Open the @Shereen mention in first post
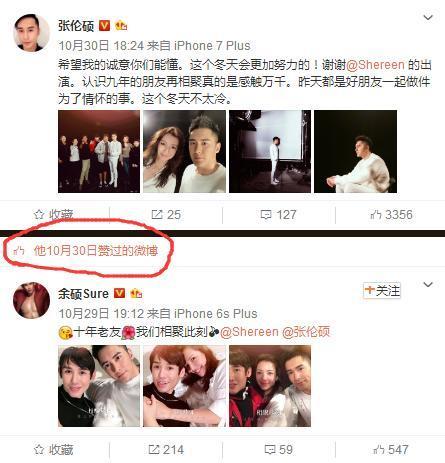 click(x=376, y=65)
